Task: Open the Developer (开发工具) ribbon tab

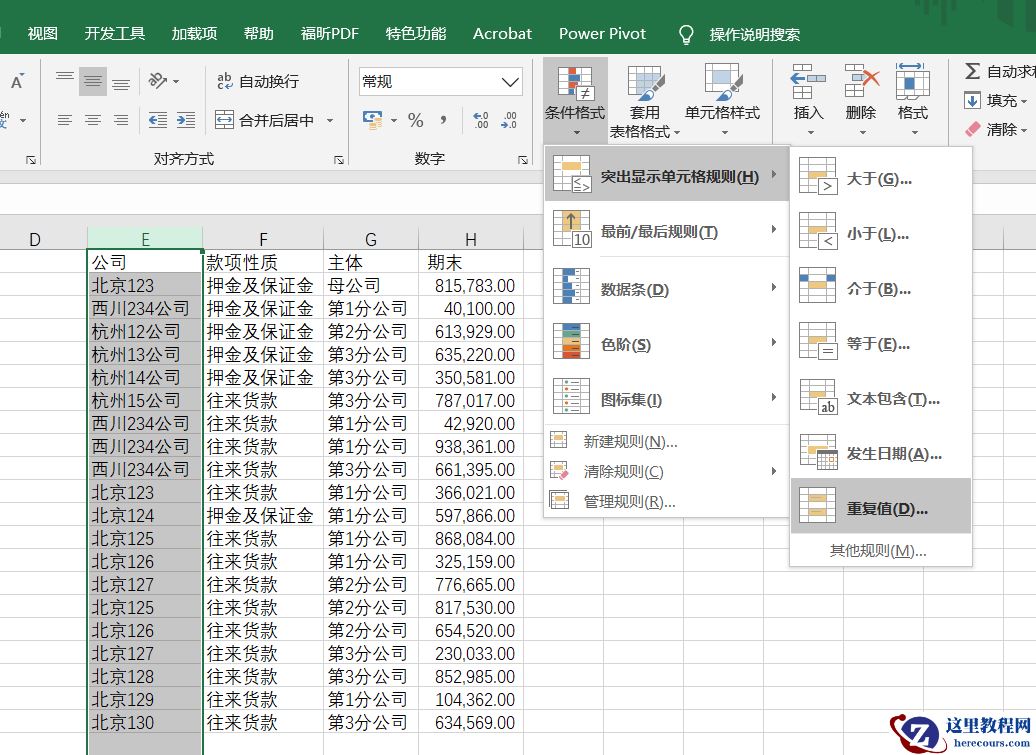Action: 115,33
